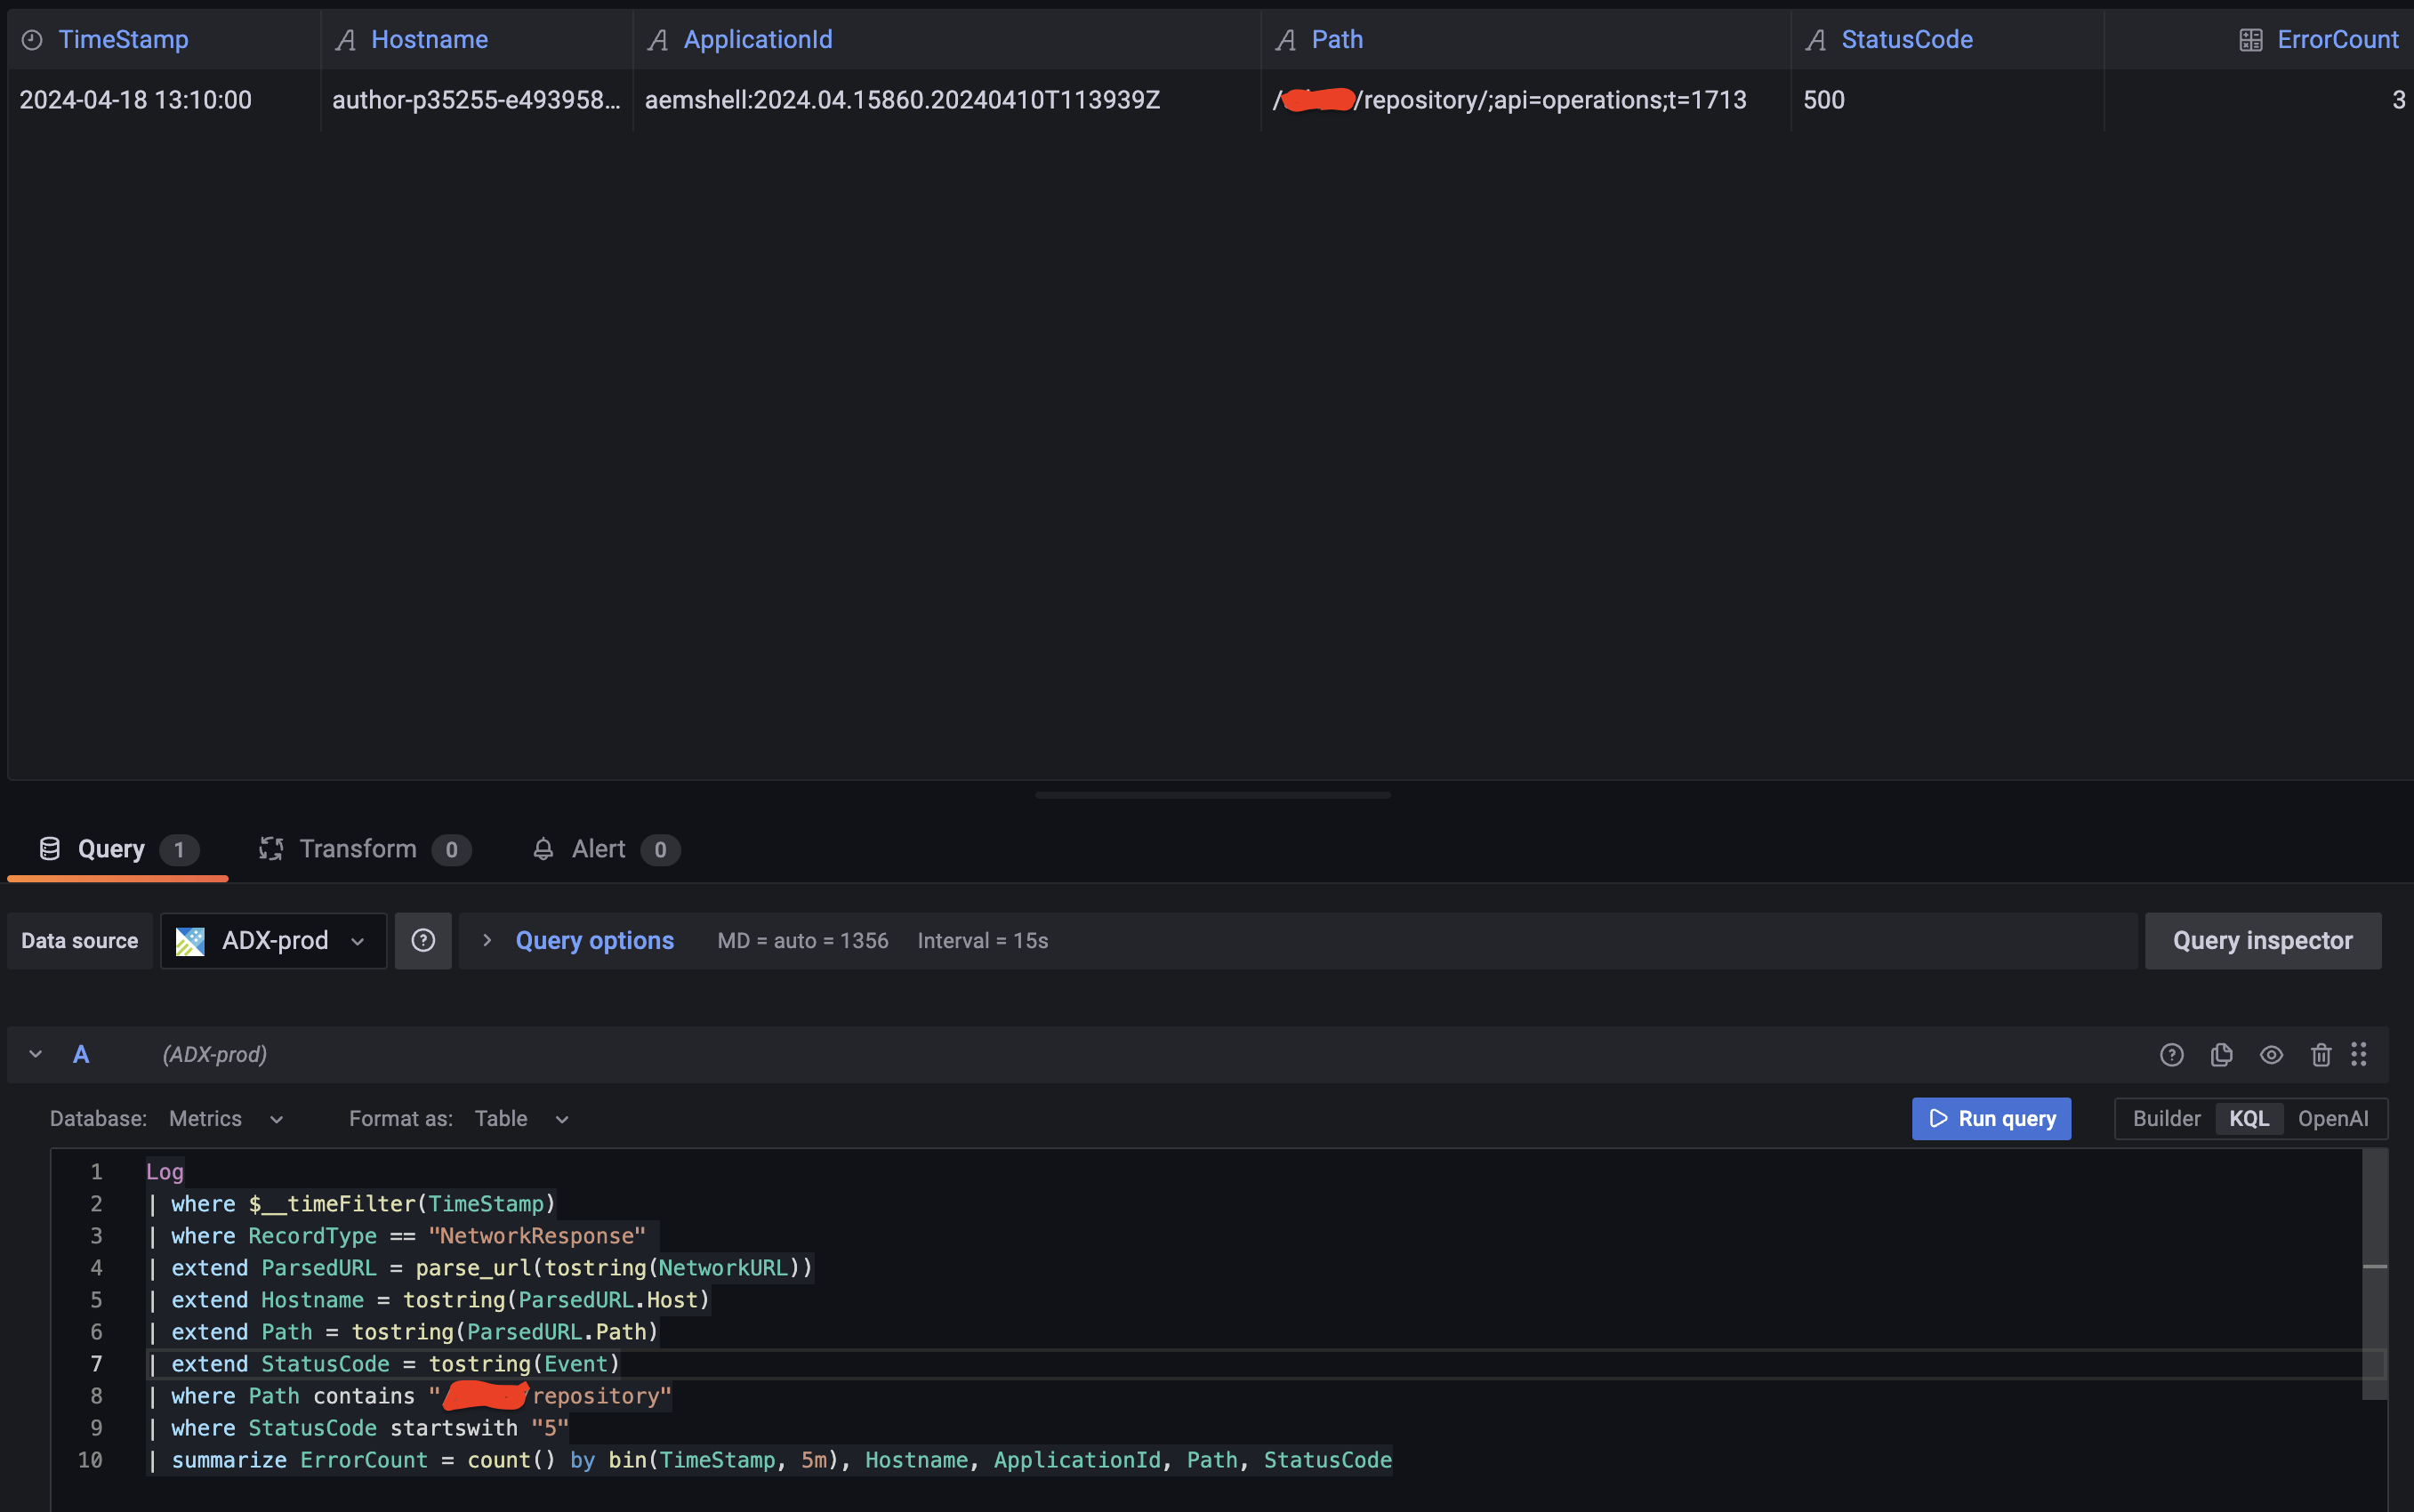Click the drag handle icon for query A
Image resolution: width=2414 pixels, height=1512 pixels.
coord(2359,1054)
